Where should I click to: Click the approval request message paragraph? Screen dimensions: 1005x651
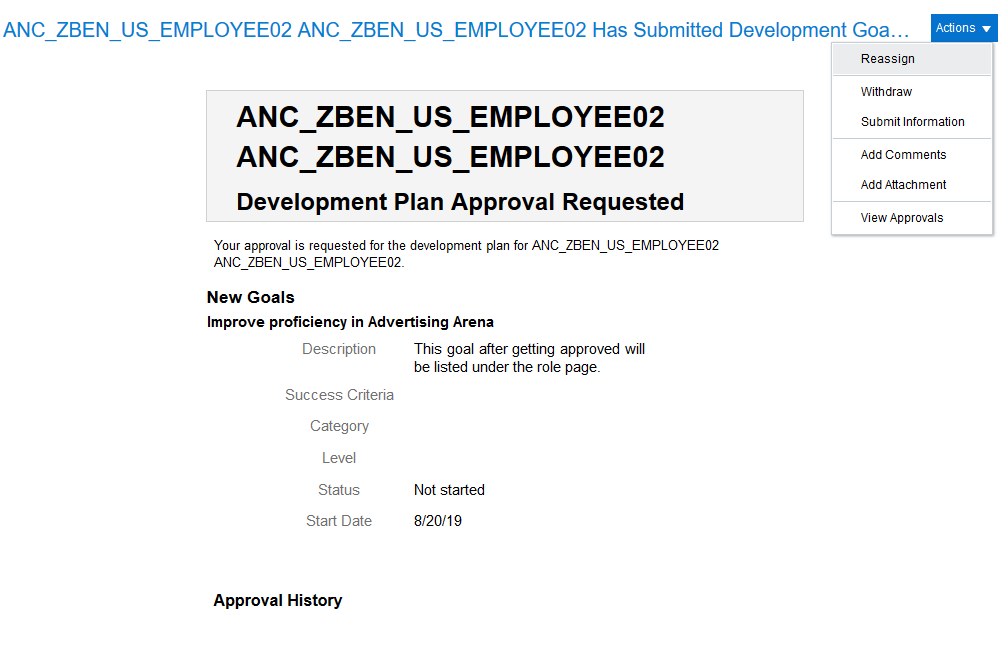tap(466, 254)
